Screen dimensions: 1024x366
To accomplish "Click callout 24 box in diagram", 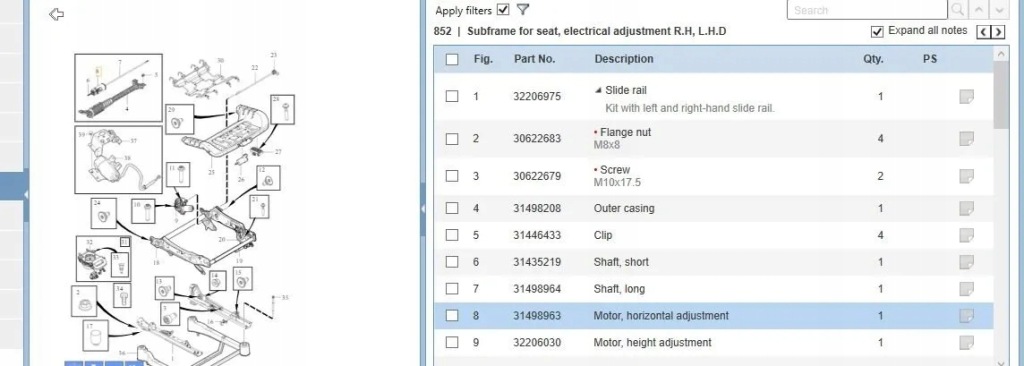I will tap(103, 213).
